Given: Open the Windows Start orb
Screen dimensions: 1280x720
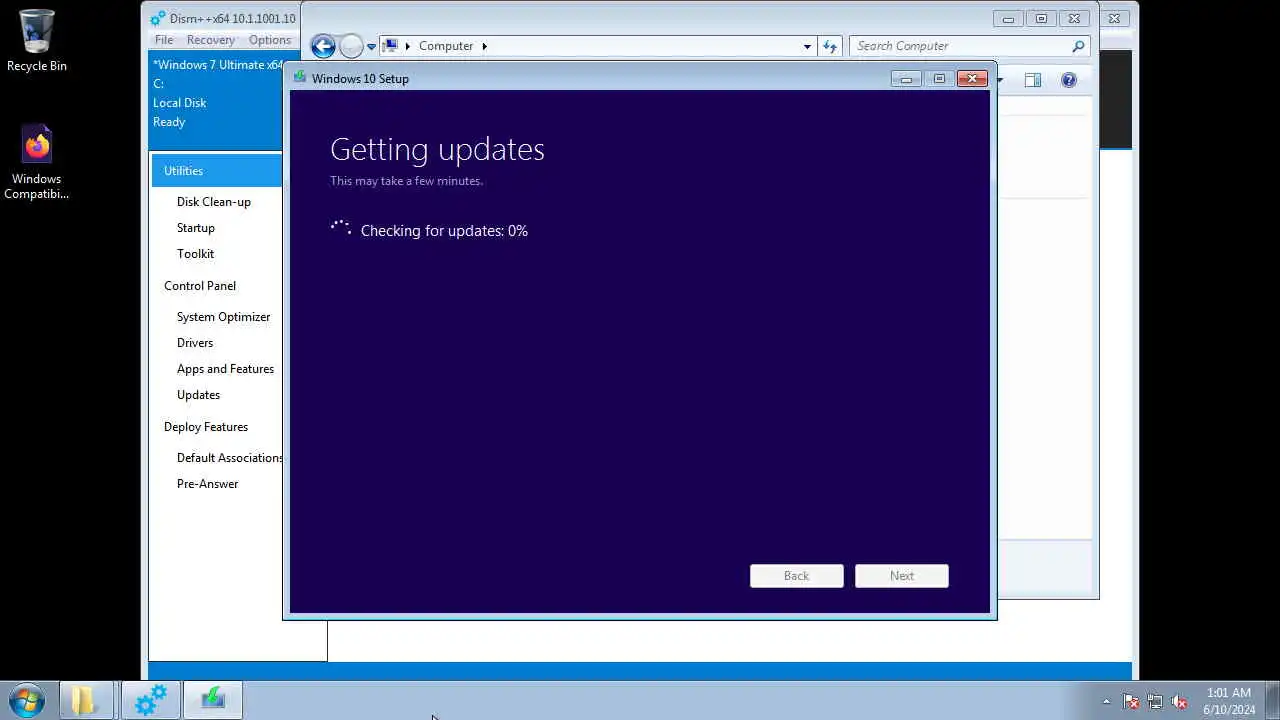Looking at the screenshot, I should click(x=26, y=700).
